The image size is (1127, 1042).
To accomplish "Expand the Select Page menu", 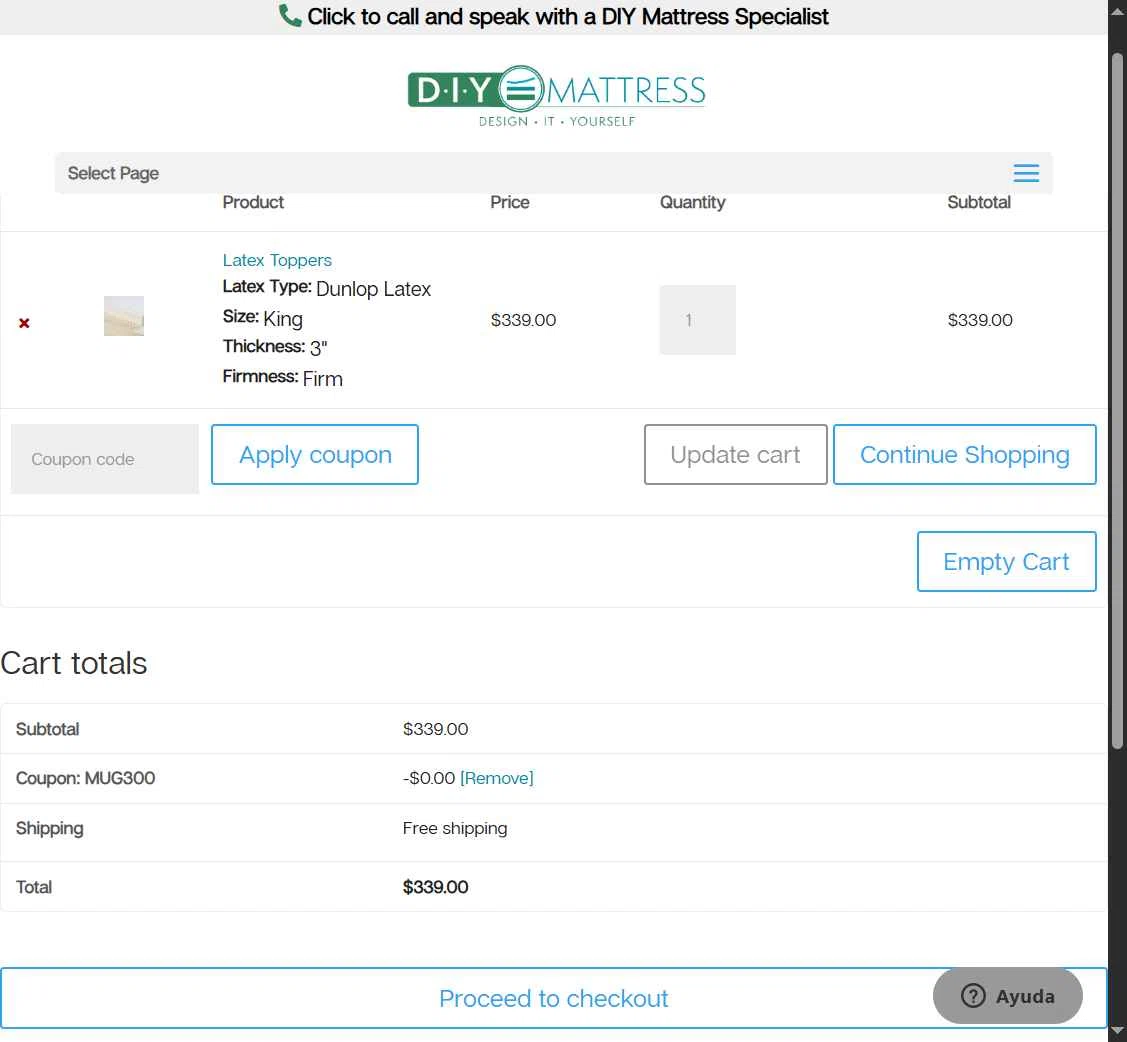I will click(553, 173).
